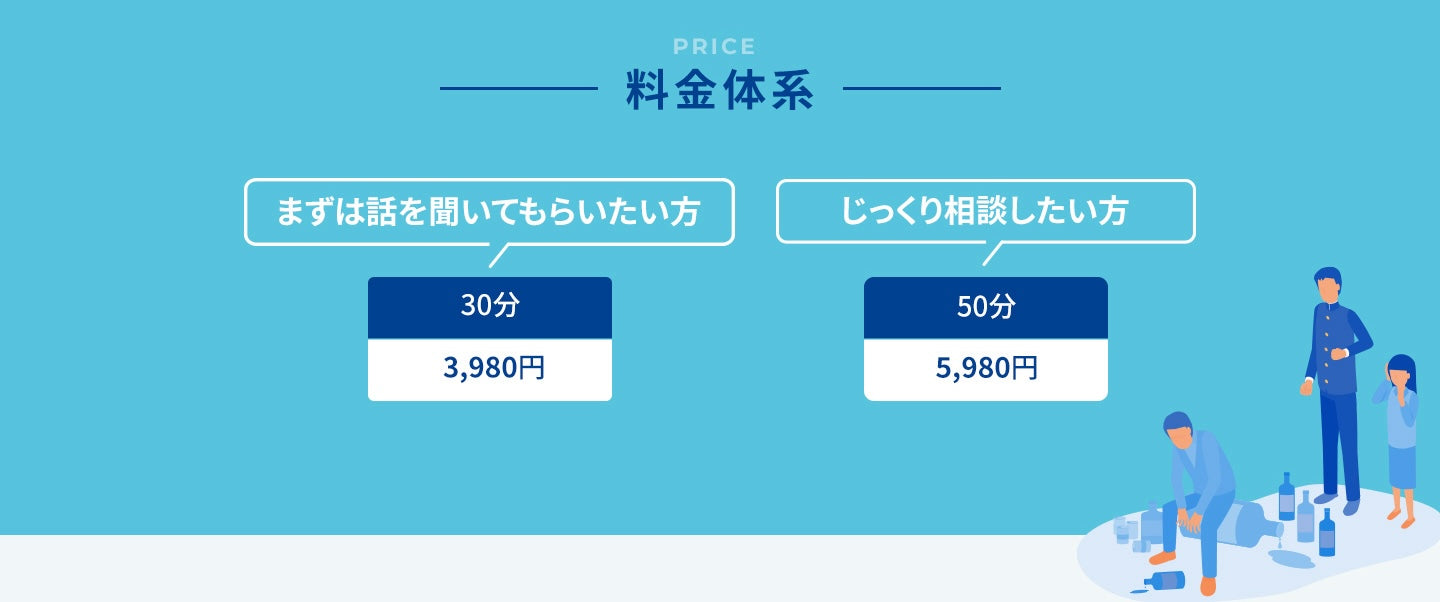Click the 3,980円 price box
This screenshot has height=602, width=1440.
[x=490, y=370]
